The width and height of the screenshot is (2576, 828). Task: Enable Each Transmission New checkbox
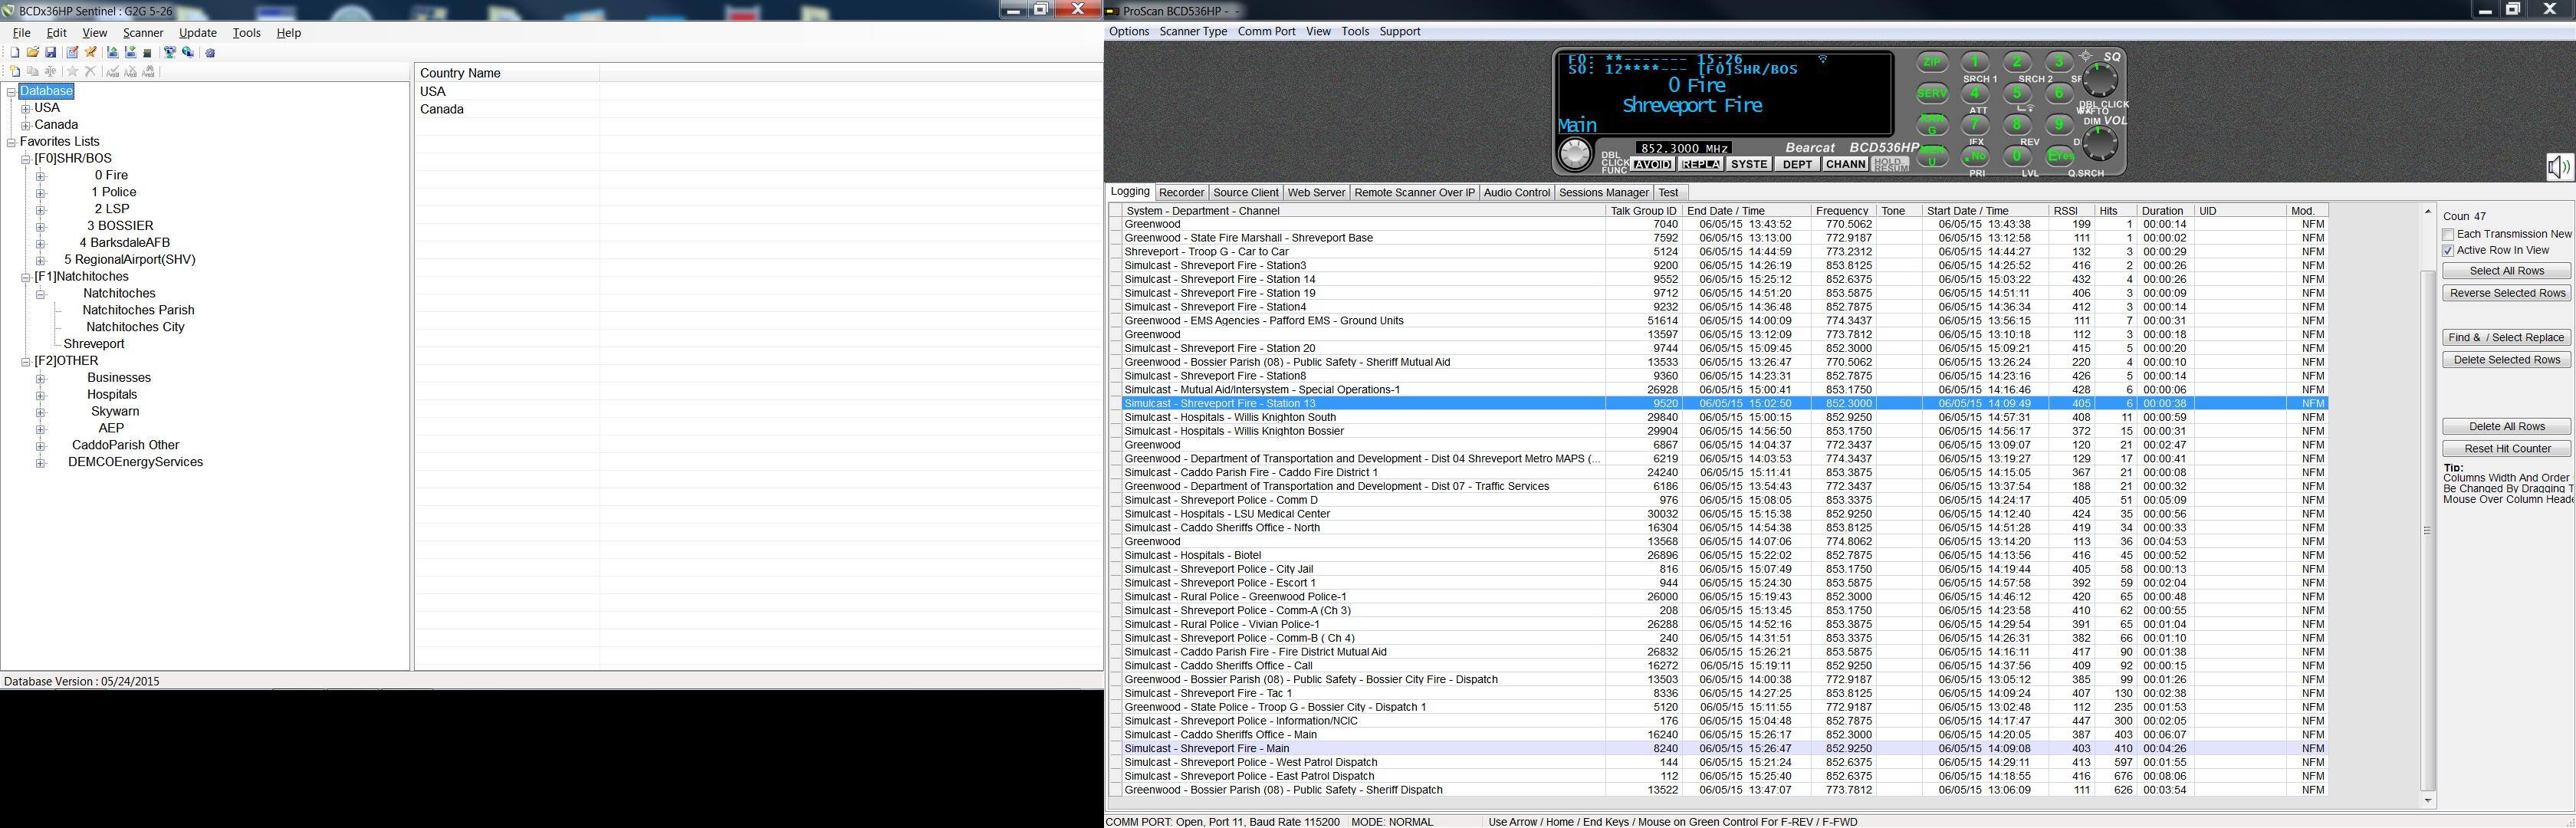click(x=2448, y=235)
